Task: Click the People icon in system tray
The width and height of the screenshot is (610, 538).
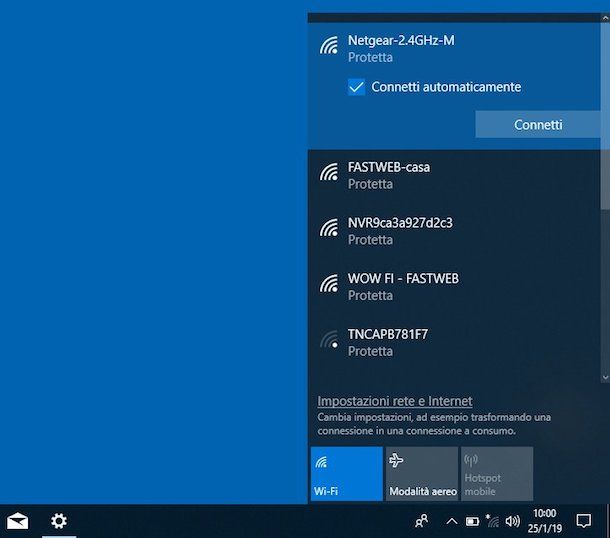Action: tap(422, 521)
